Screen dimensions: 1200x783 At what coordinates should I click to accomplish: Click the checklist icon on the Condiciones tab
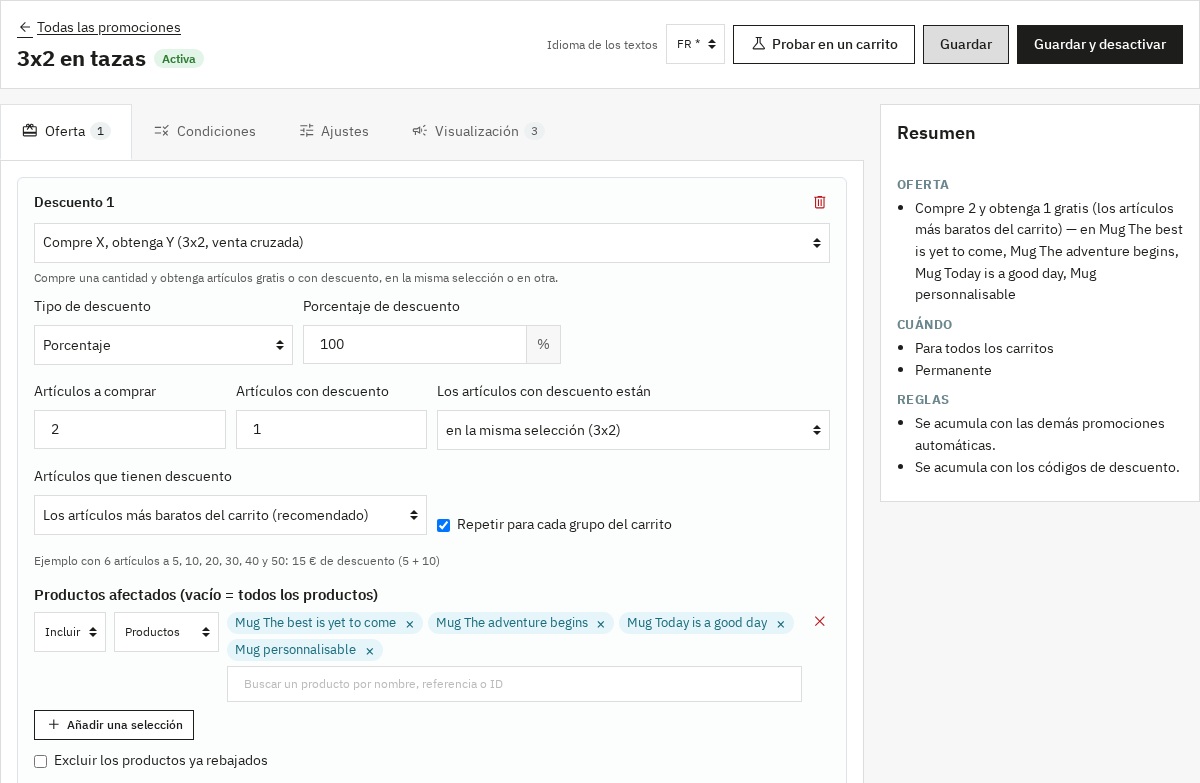pyautogui.click(x=162, y=131)
